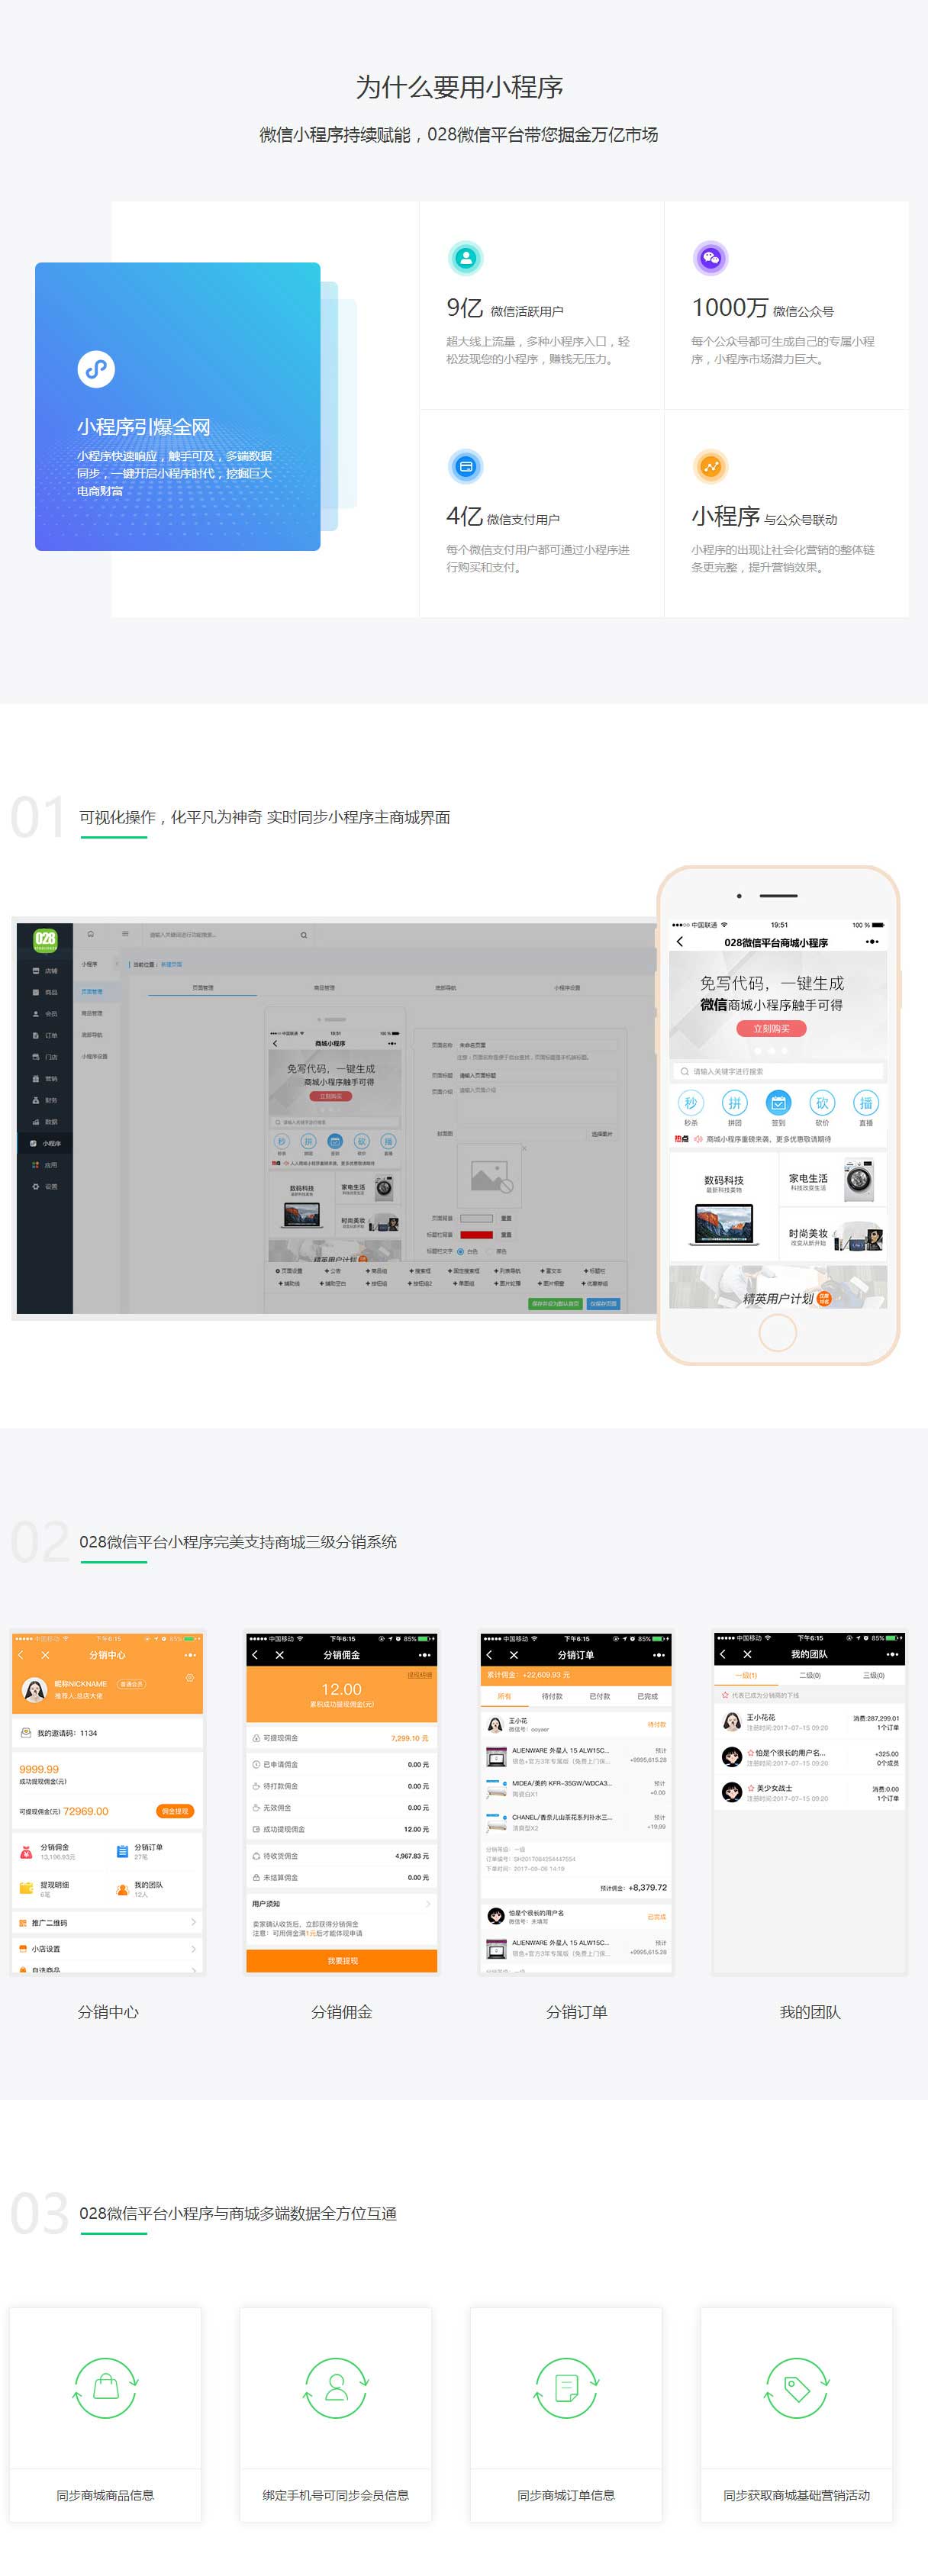928x2576 pixels.
Task: Tap back arrow on 分销订单 screen
Action: click(x=489, y=1655)
